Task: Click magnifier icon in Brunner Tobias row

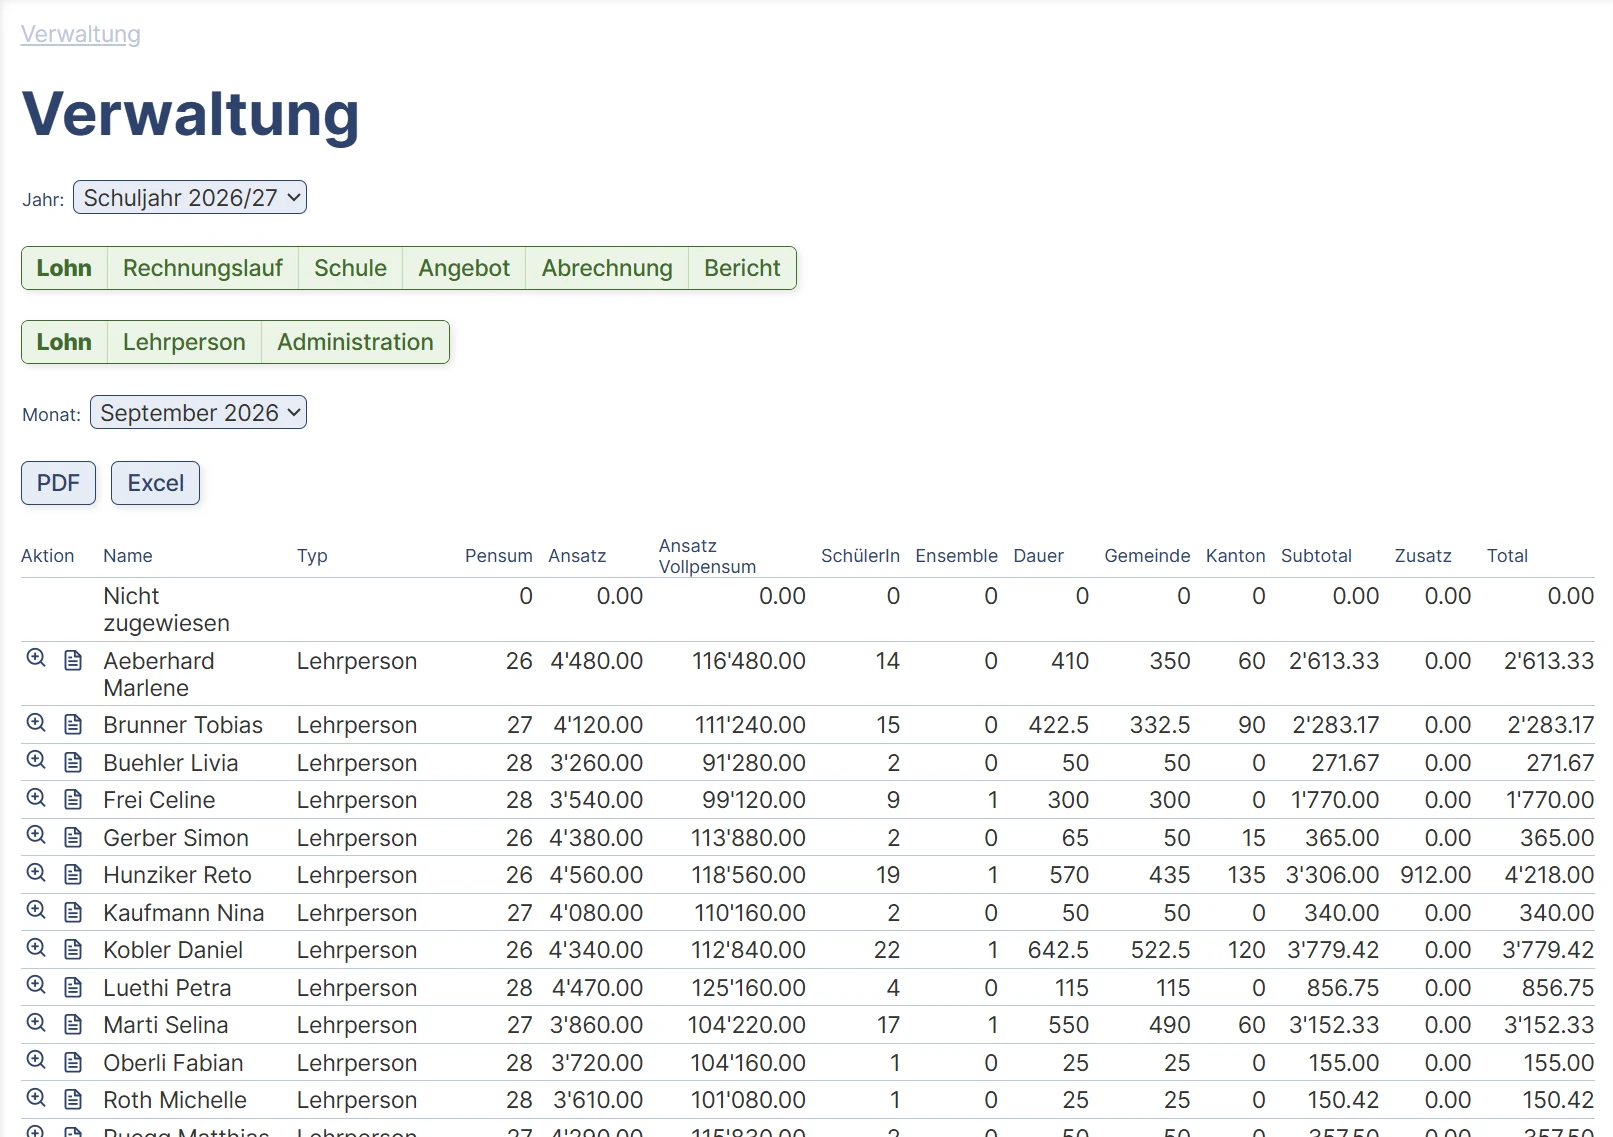Action: [36, 722]
